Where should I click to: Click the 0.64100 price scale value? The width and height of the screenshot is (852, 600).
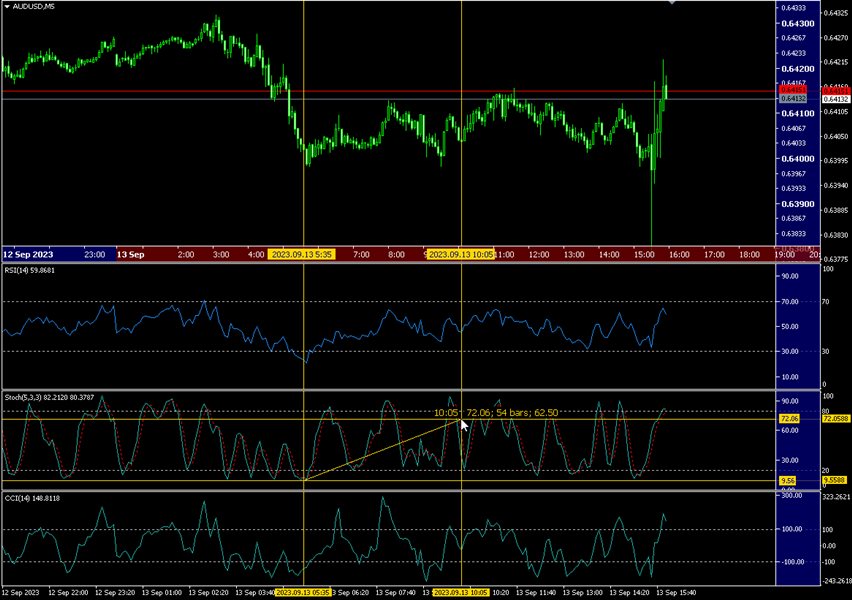click(798, 114)
